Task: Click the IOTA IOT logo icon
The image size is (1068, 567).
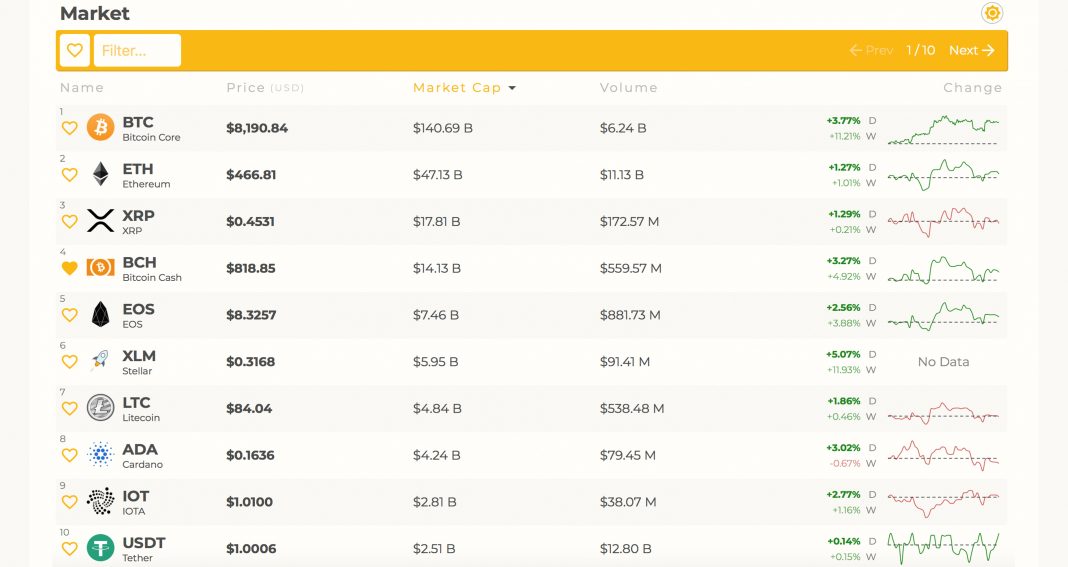Action: [100, 502]
